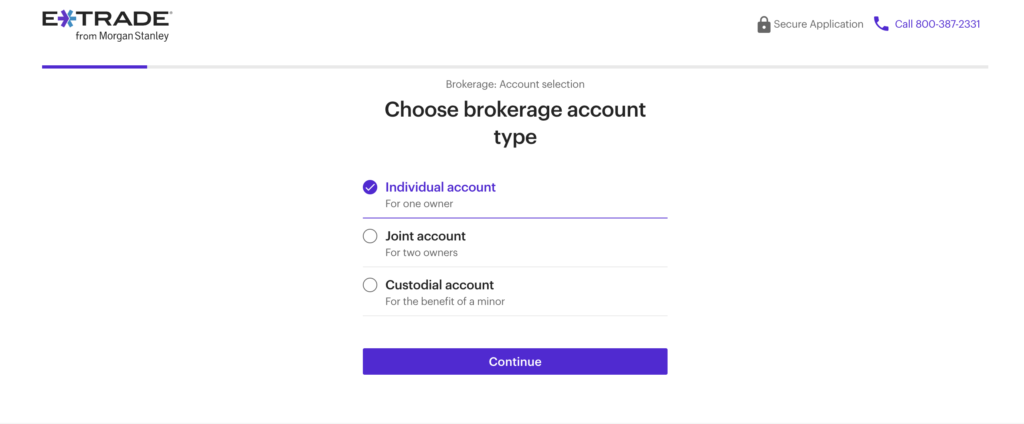Click the "Custodial account" label text
Screen dimensions: 1024x424
click(440, 285)
